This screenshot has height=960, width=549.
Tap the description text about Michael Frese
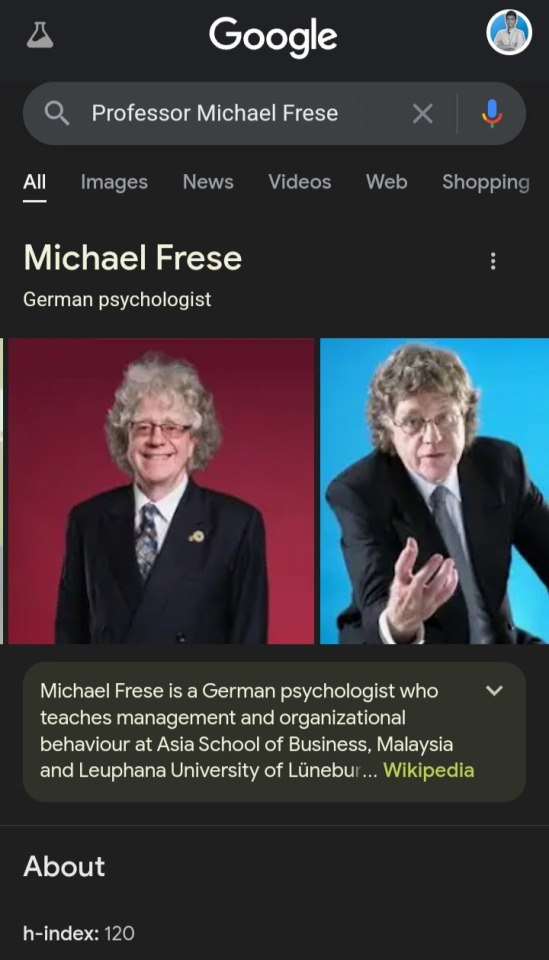[x=248, y=730]
